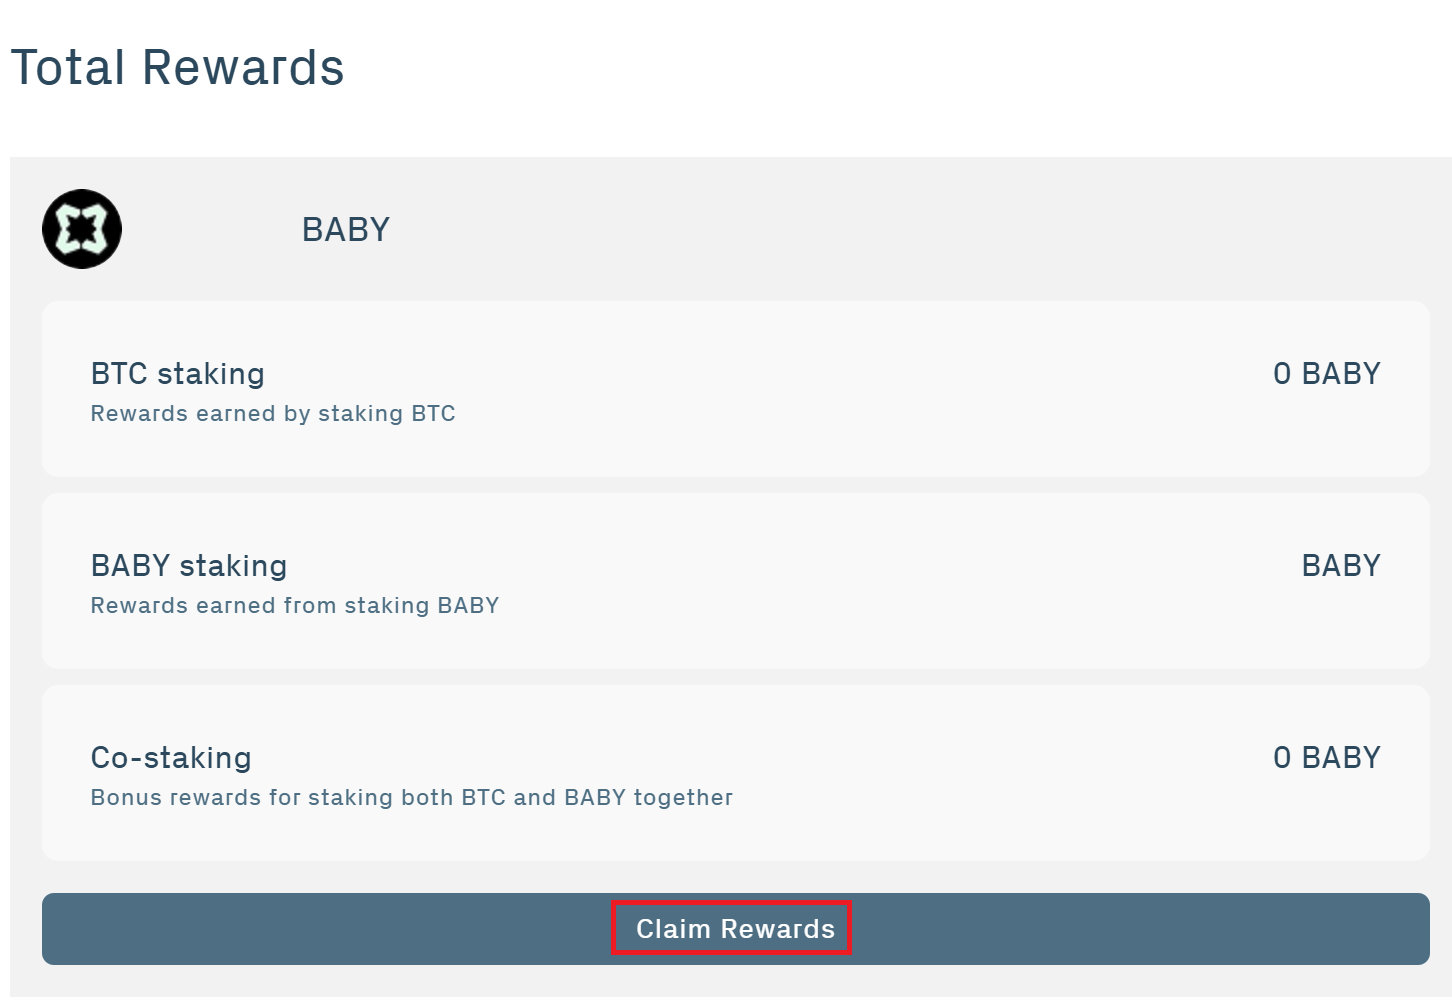This screenshot has width=1452, height=1002.
Task: Click the BTC staking title text
Action: click(177, 373)
